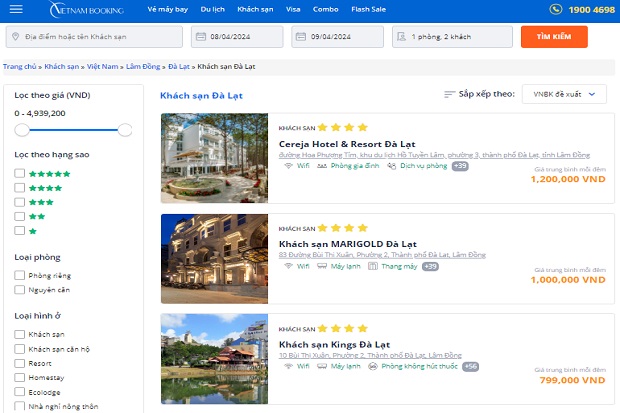The height and width of the screenshot is (413, 620).
Task: Click Wifi icon on Cereja Hotel card
Action: [289, 166]
